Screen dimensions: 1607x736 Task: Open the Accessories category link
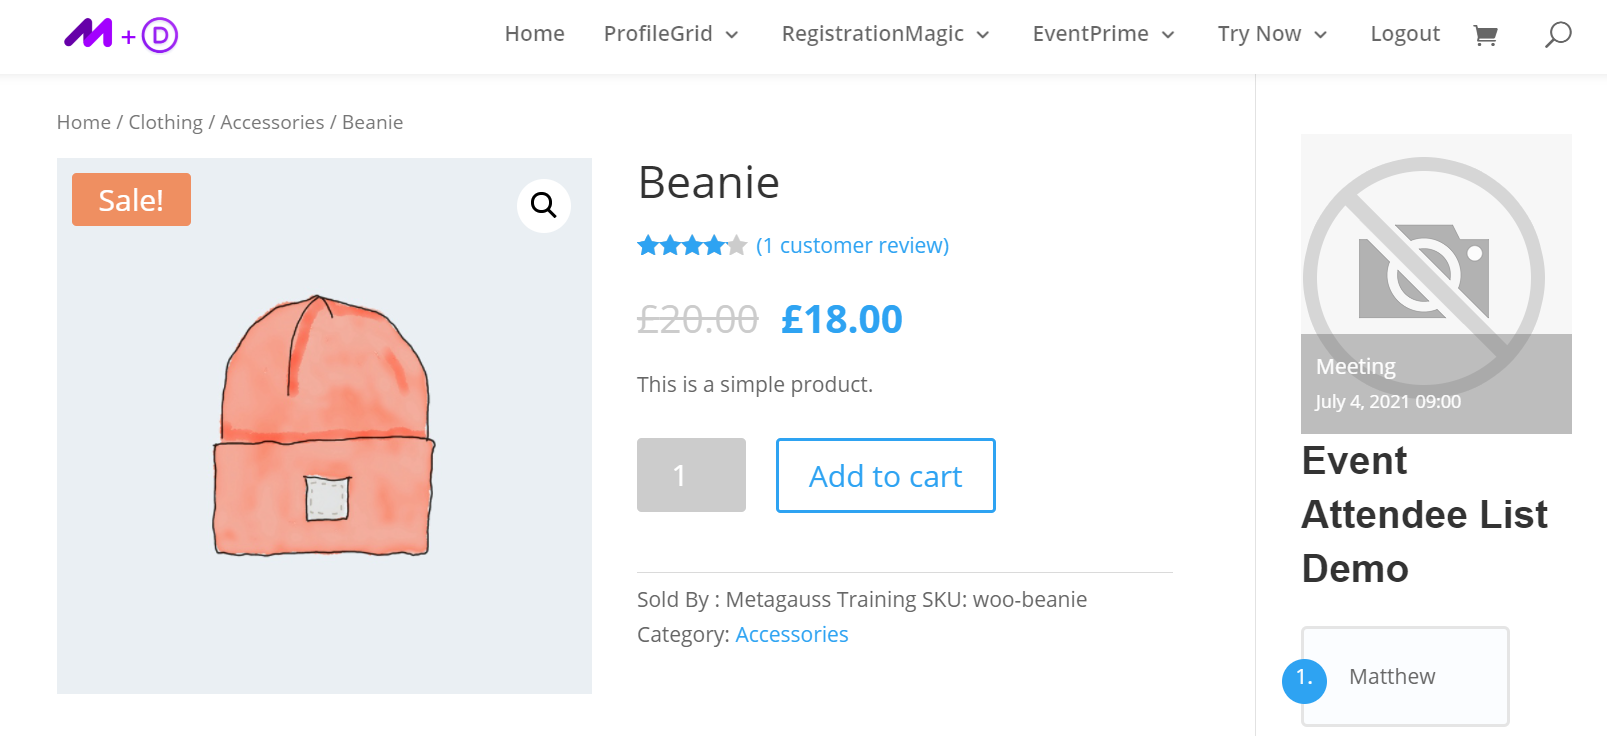[791, 635]
